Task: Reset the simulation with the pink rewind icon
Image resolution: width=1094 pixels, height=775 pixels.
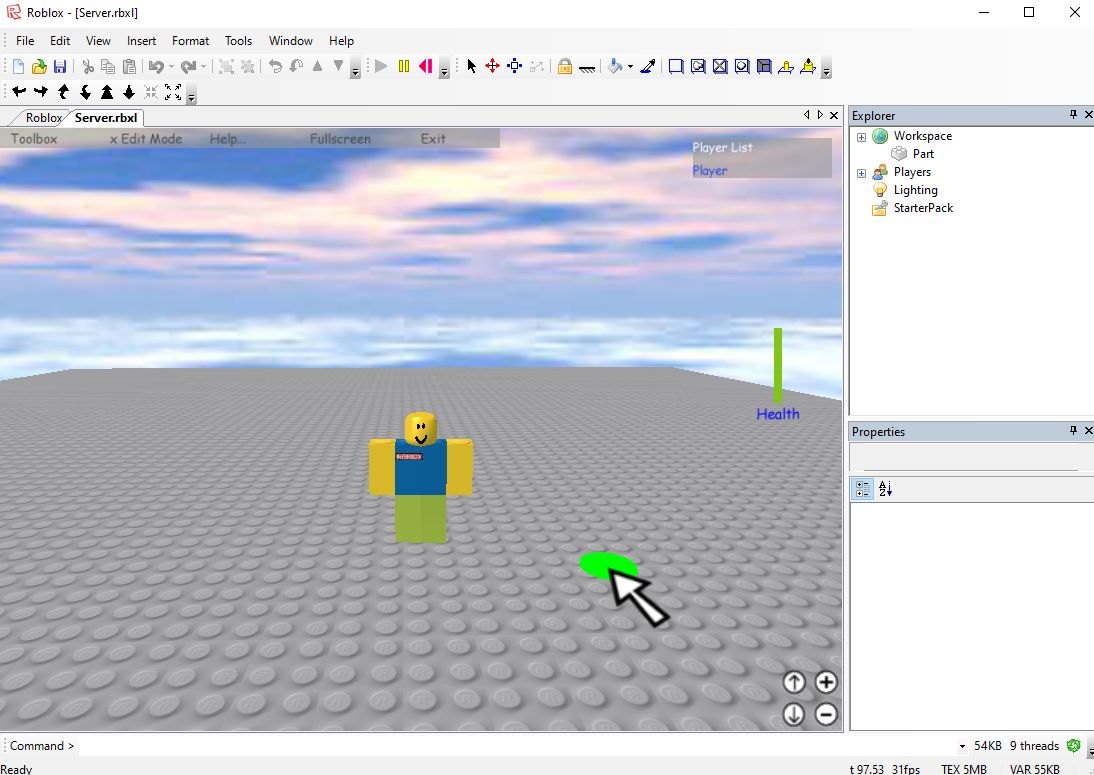Action: pyautogui.click(x=425, y=66)
